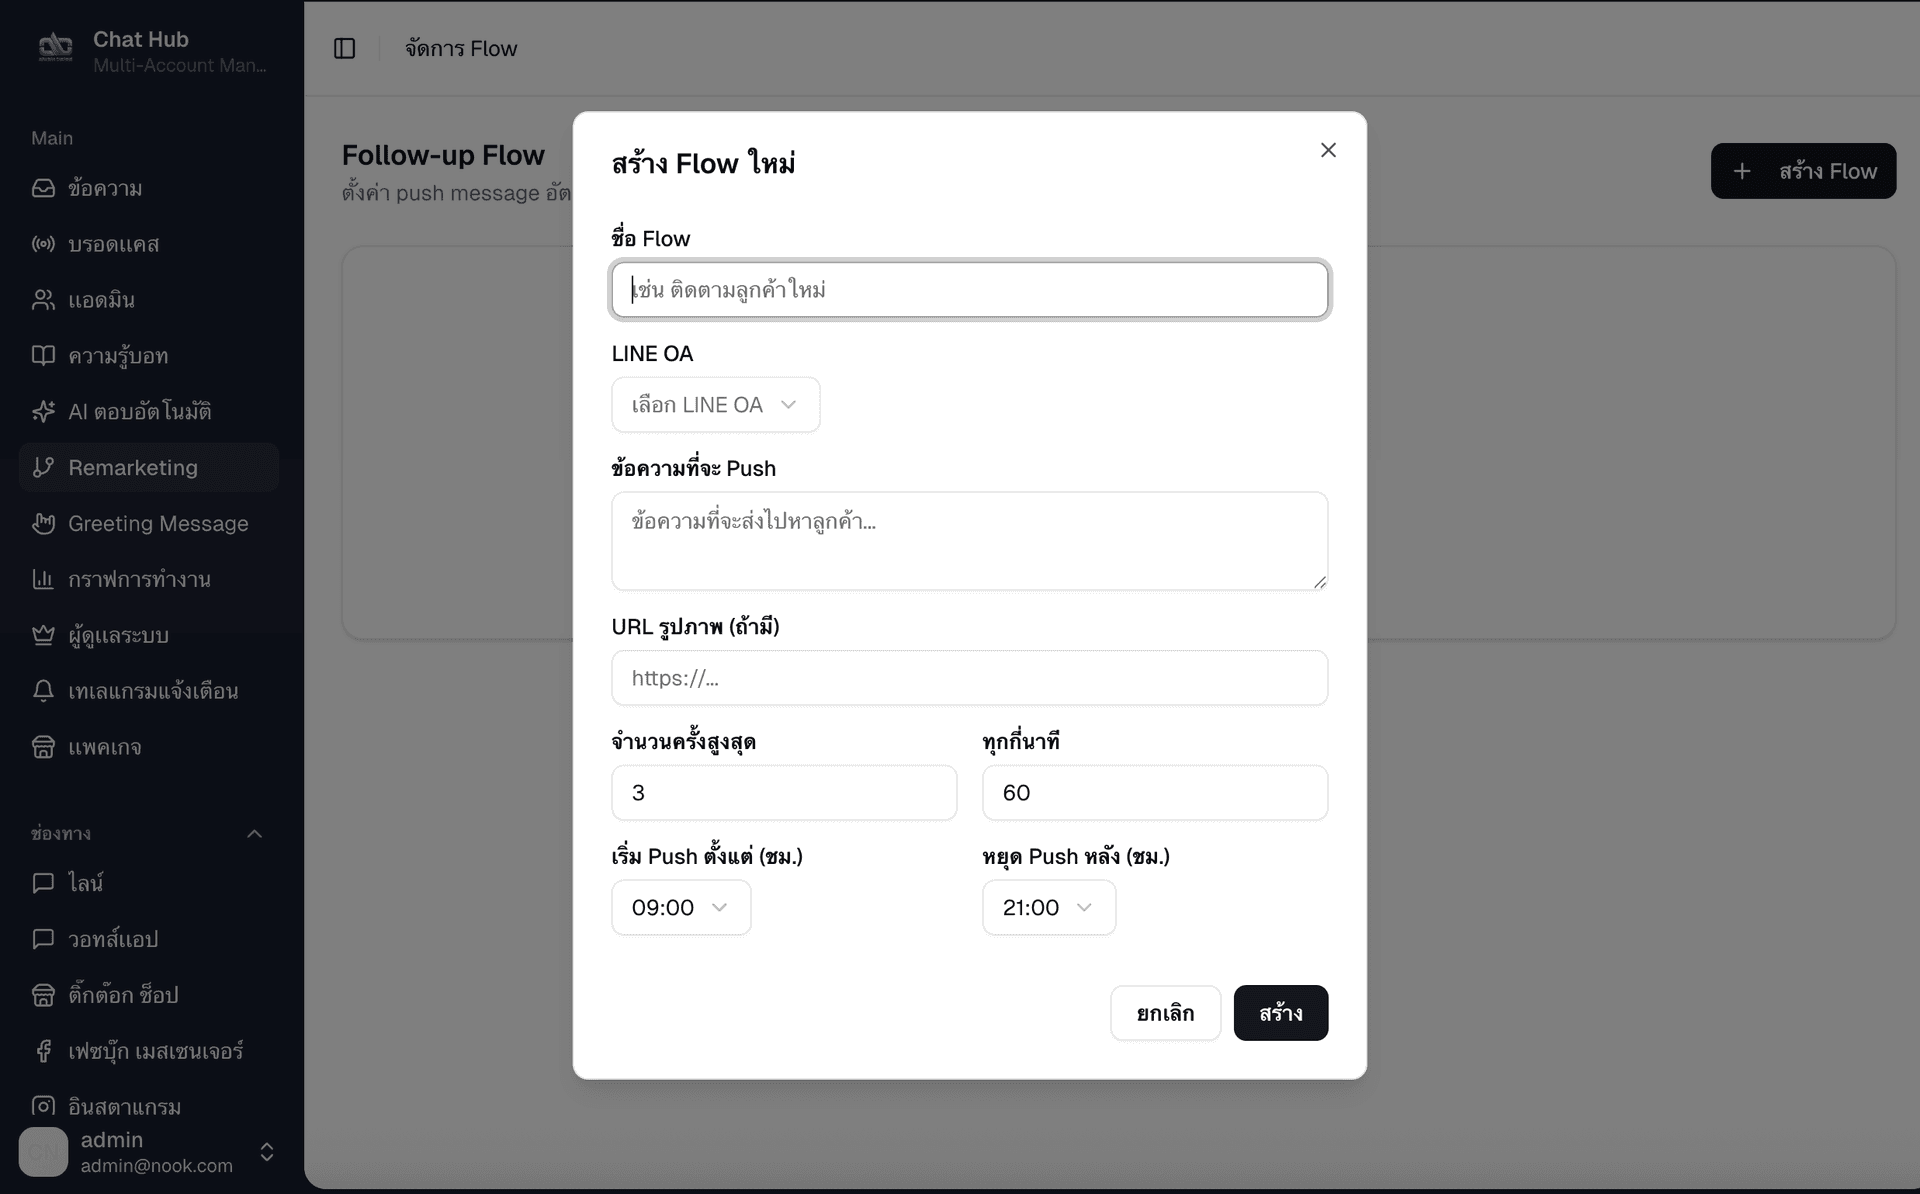Open the 21:00 stop time dropdown

coord(1048,908)
